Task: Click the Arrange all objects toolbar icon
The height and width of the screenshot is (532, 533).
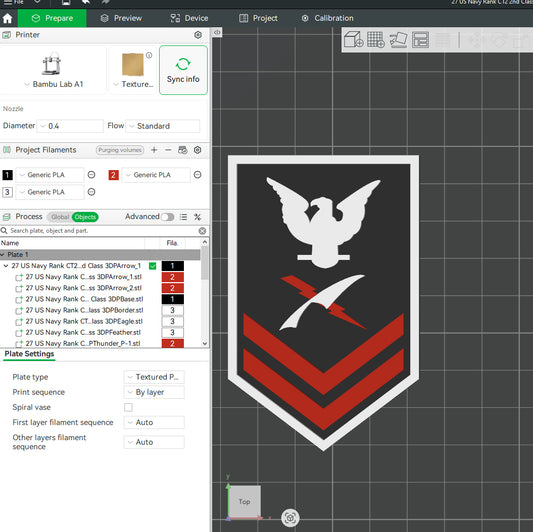Action: pyautogui.click(x=420, y=39)
